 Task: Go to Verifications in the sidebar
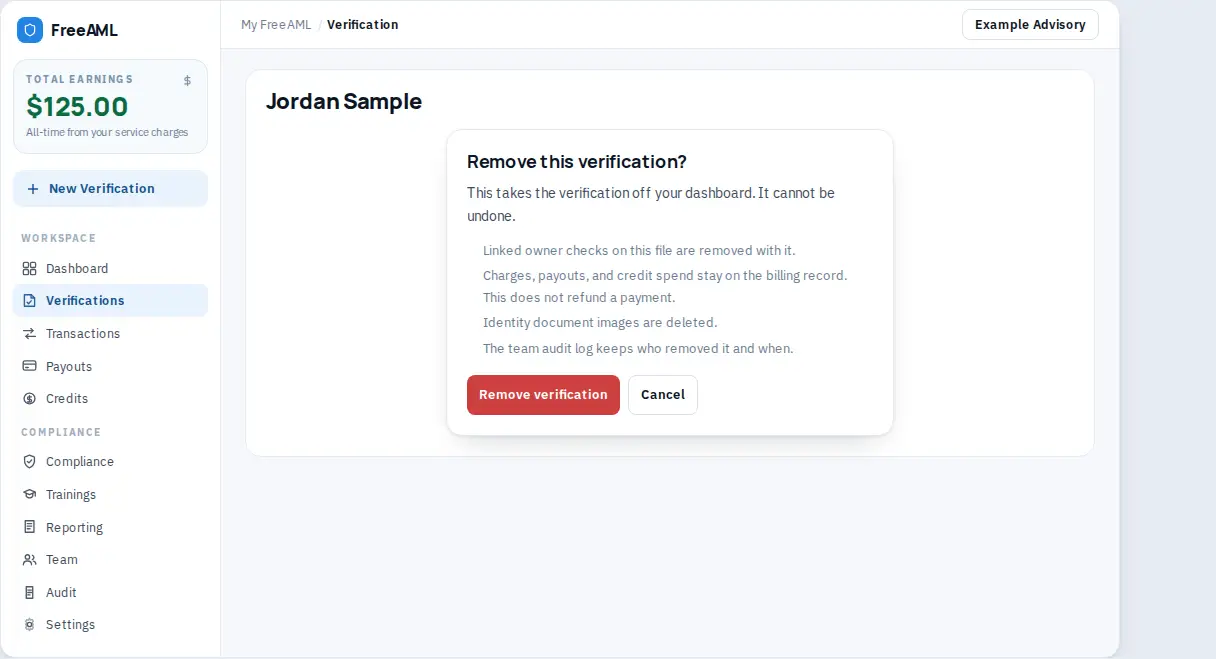pyautogui.click(x=110, y=301)
